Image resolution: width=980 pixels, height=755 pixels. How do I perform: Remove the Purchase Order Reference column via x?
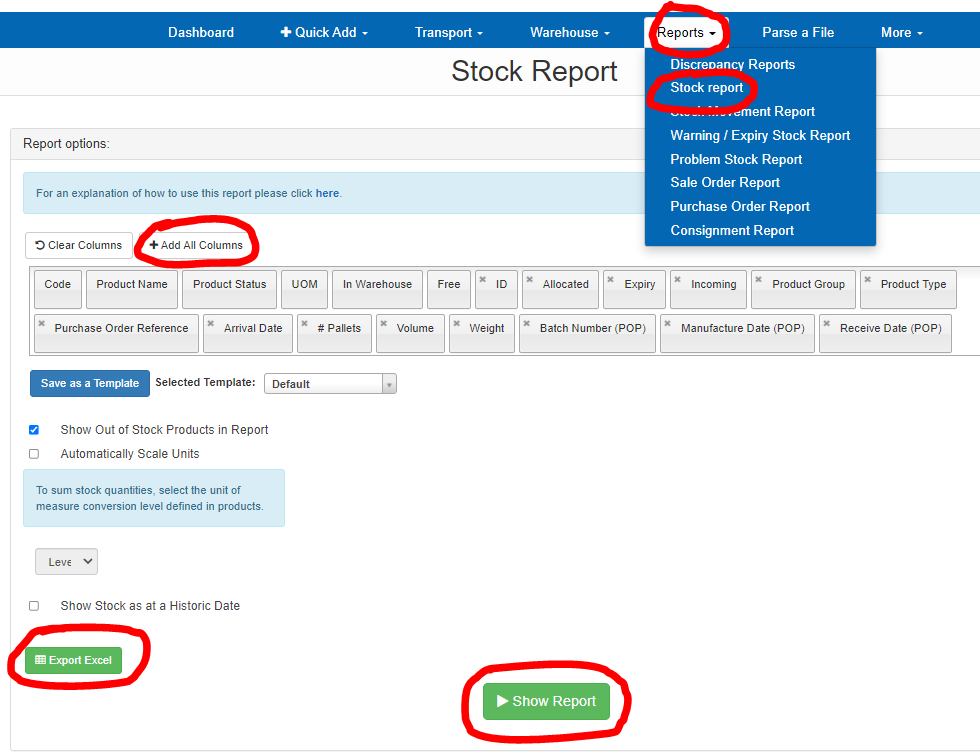(x=41, y=323)
